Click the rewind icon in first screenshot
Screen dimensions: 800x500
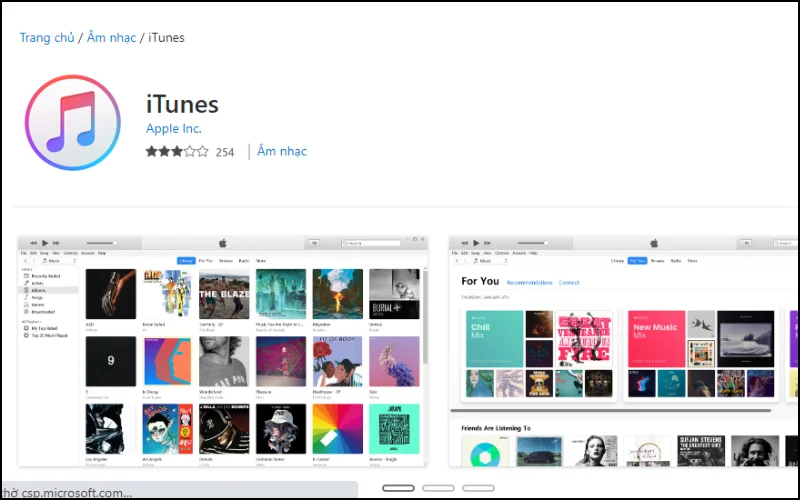tap(33, 243)
